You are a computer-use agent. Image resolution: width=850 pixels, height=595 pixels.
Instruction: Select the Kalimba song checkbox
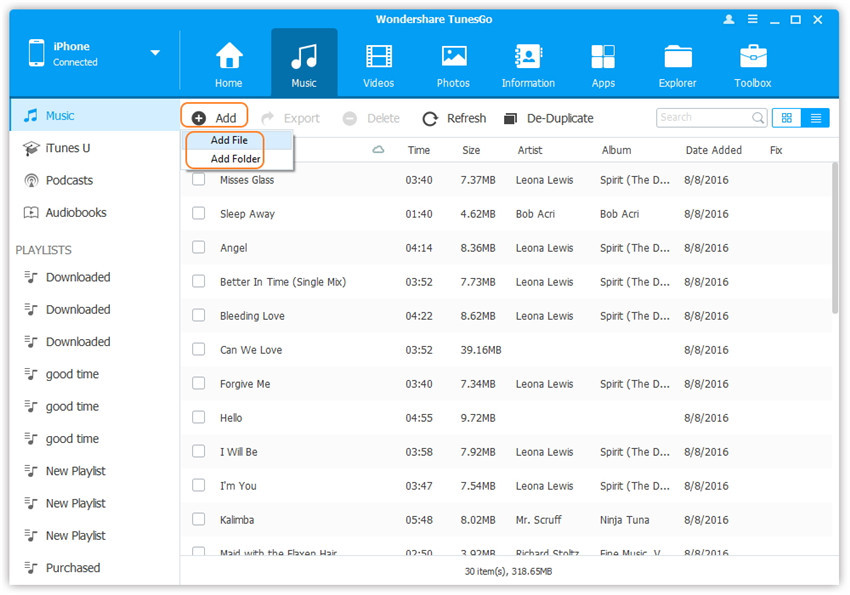tap(199, 520)
